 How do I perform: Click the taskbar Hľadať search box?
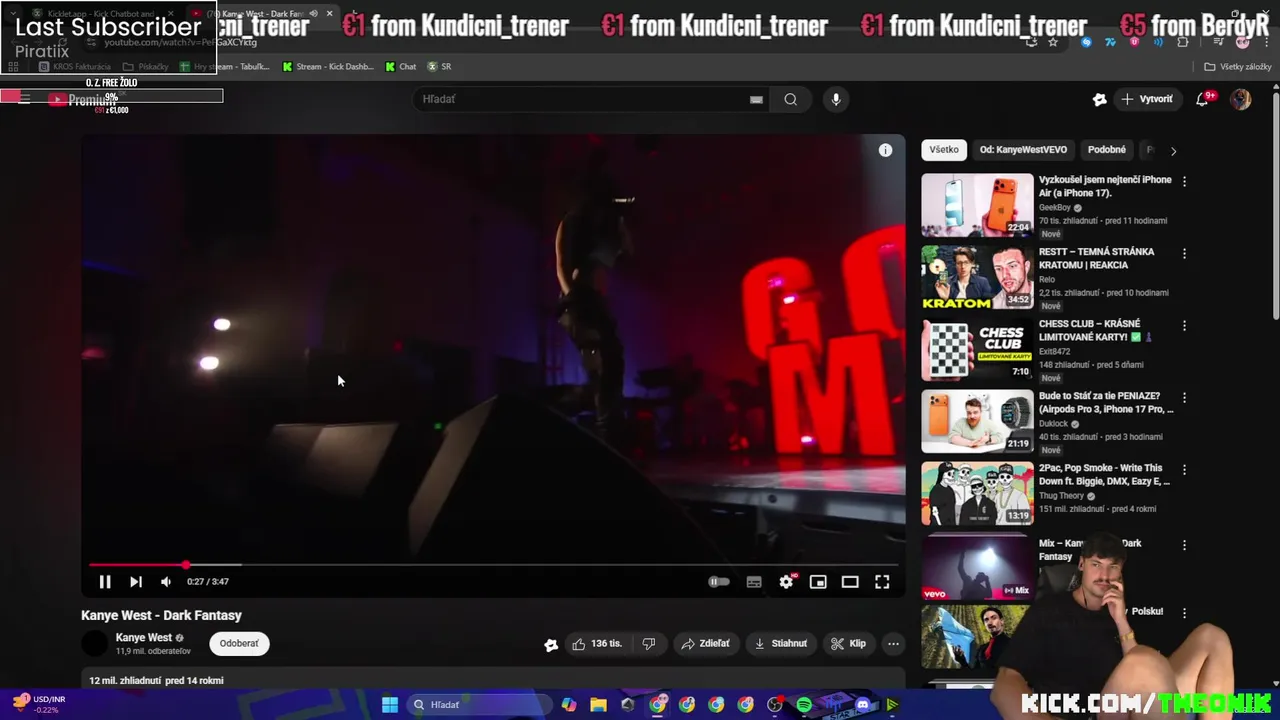pyautogui.click(x=480, y=705)
